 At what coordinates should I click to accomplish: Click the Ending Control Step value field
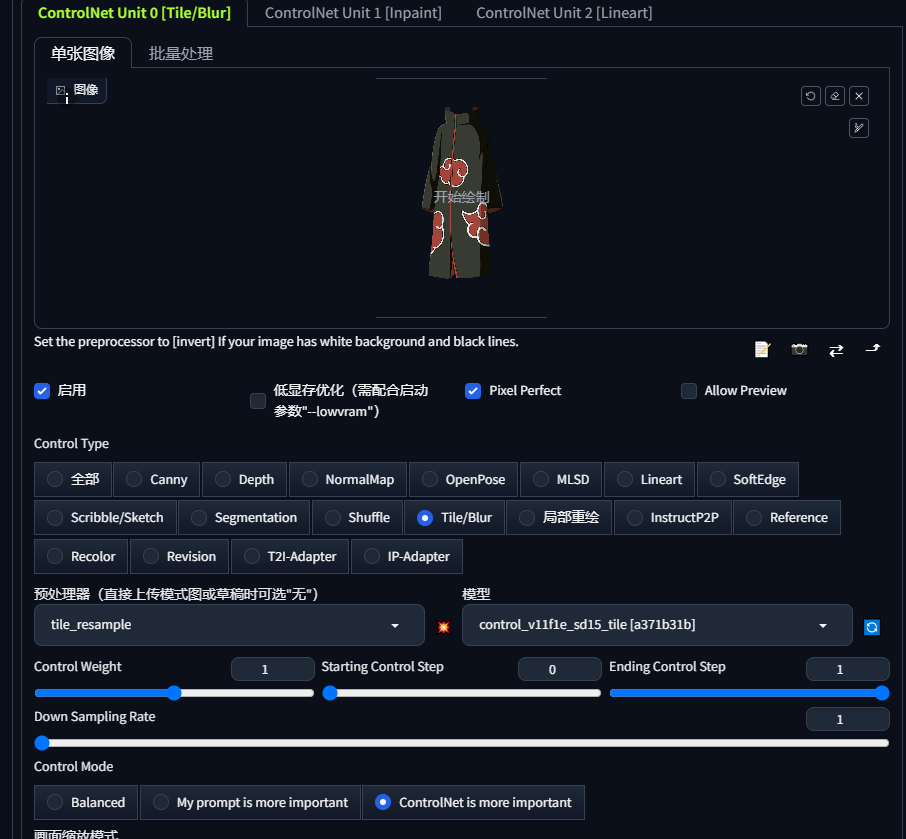click(848, 669)
